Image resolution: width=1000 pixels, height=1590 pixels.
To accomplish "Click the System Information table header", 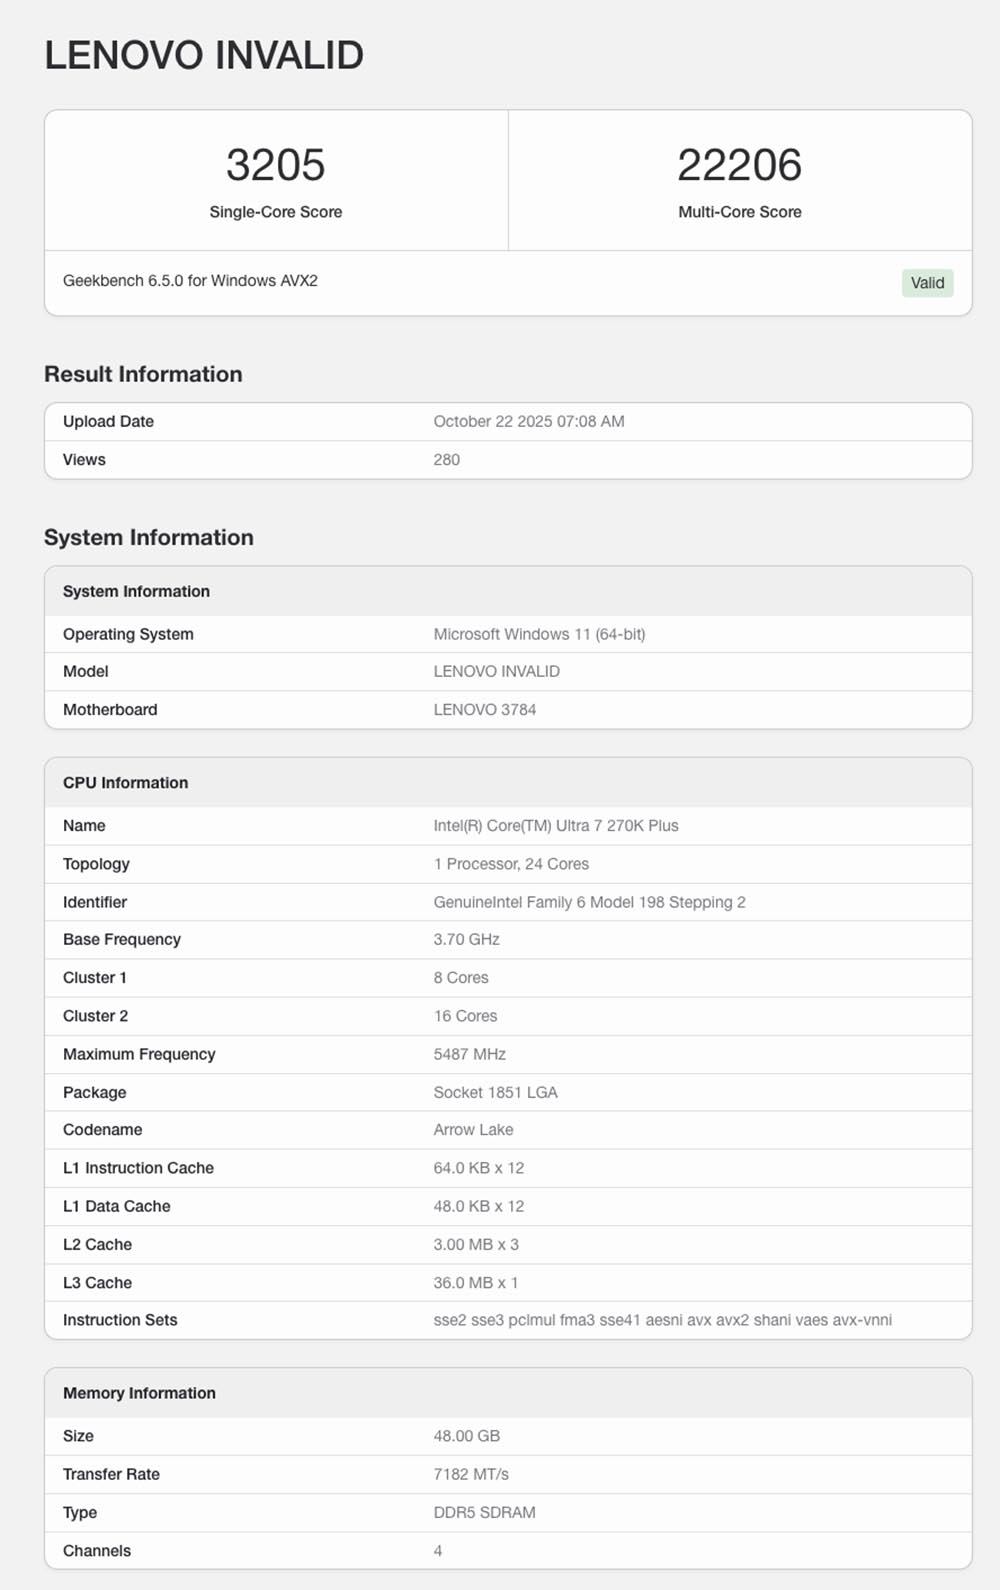I will pos(136,592).
